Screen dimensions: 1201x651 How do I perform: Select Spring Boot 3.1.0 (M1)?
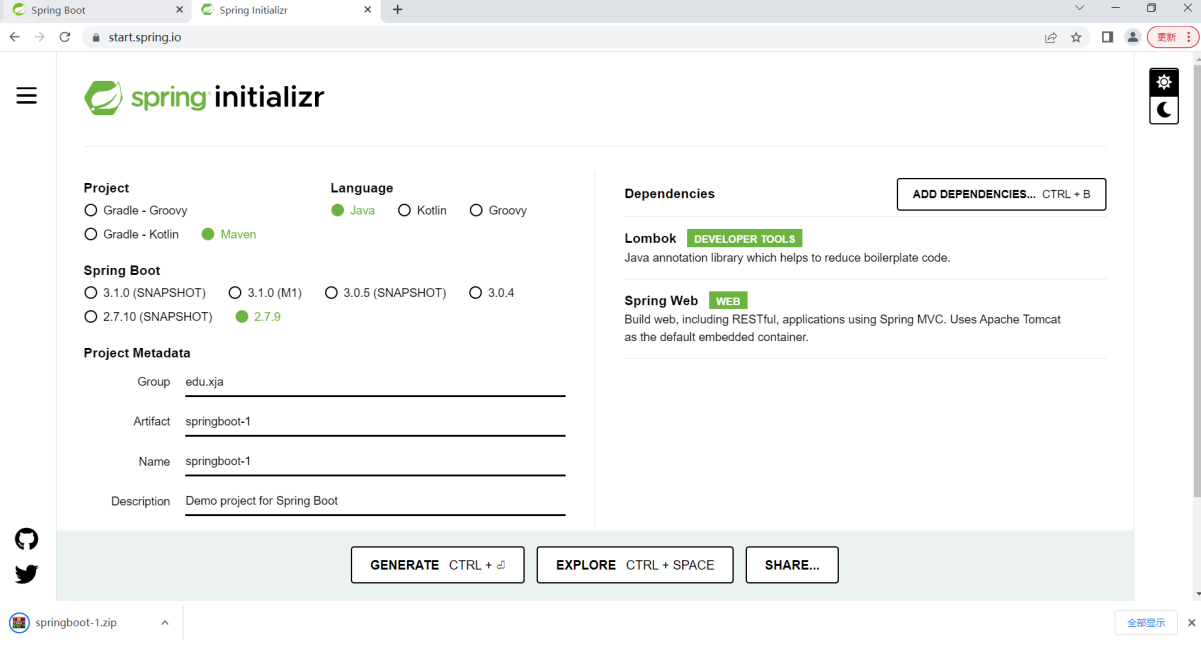point(265,293)
